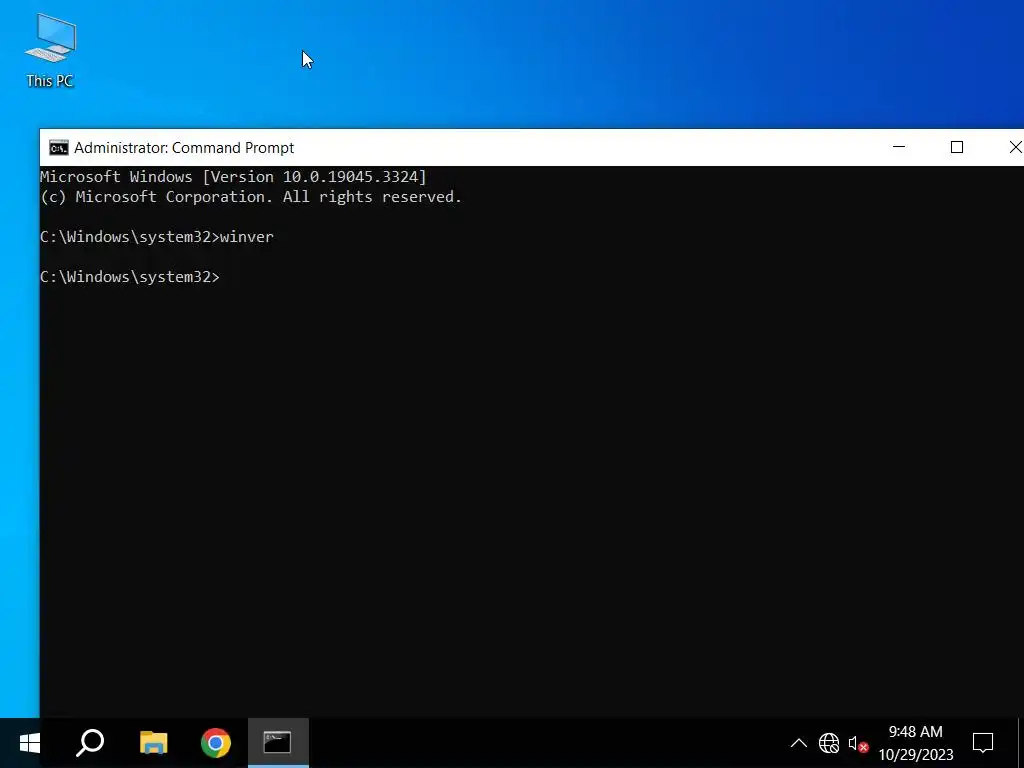Click the 'Administrator: Command Prompt' title text
This screenshot has height=768, width=1024.
coord(184,148)
